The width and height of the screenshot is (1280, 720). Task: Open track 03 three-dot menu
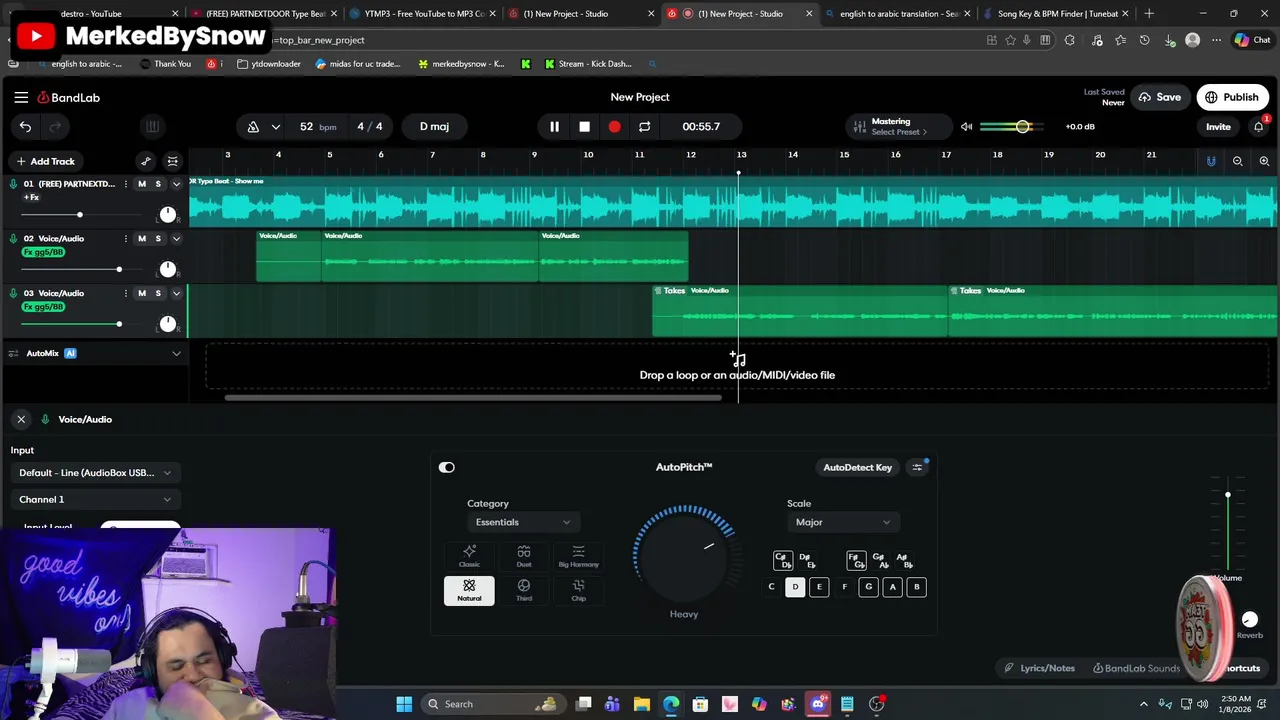tap(125, 293)
